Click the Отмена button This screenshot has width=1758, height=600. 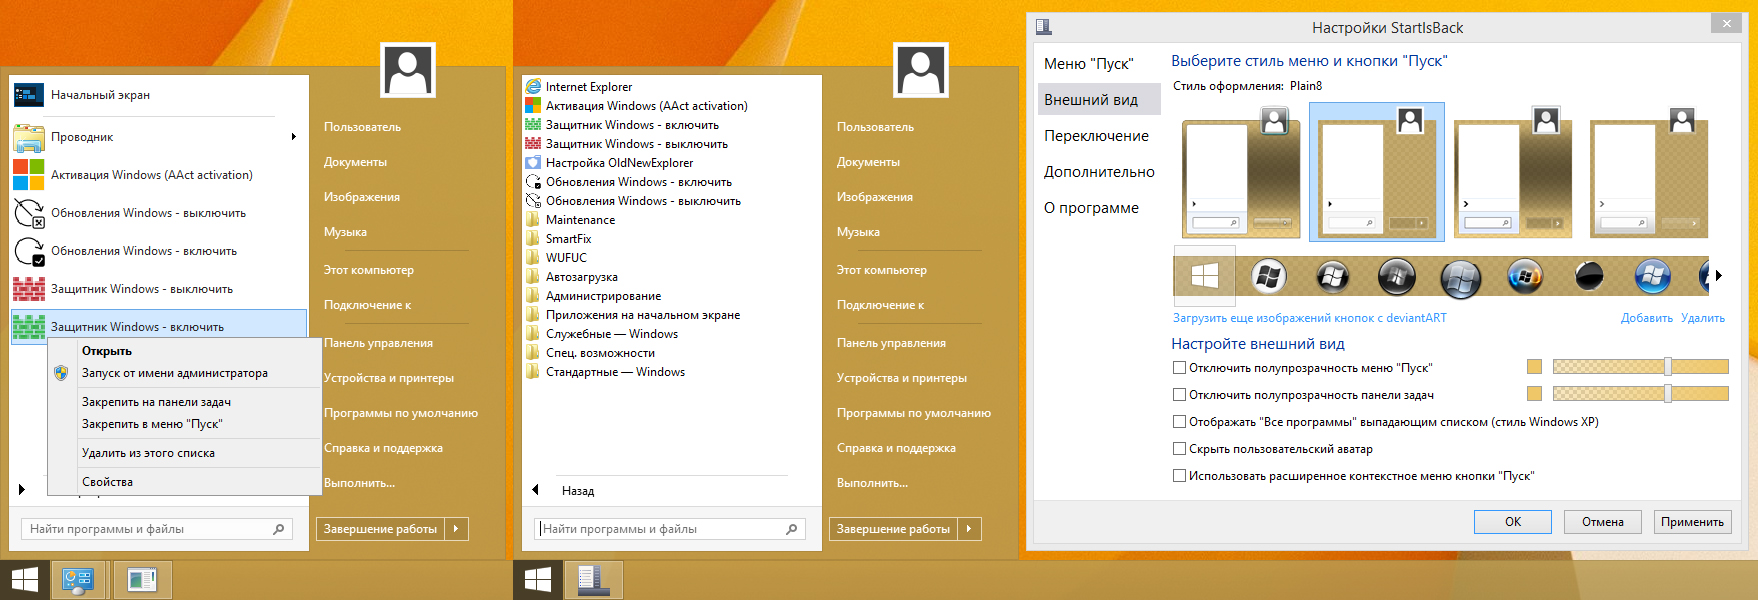coord(1603,522)
